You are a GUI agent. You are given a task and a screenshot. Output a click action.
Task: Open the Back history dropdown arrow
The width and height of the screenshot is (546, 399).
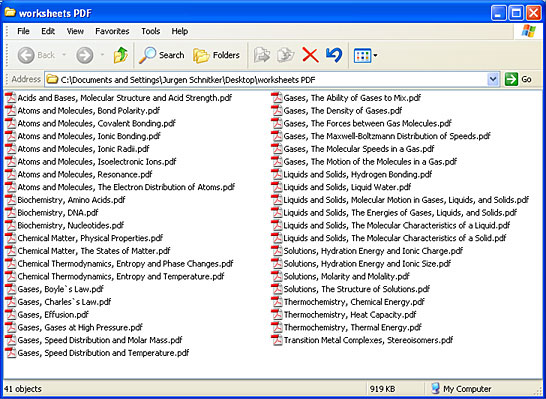(64, 55)
